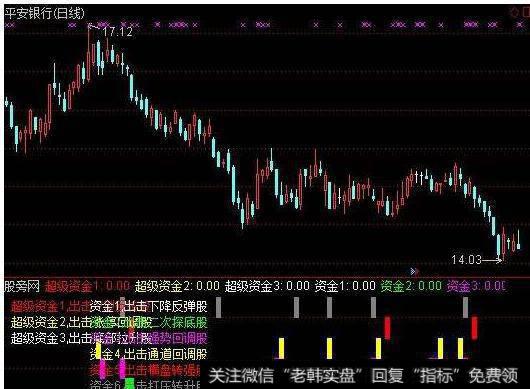Click the green signal bar at bottom

pos(129,384)
